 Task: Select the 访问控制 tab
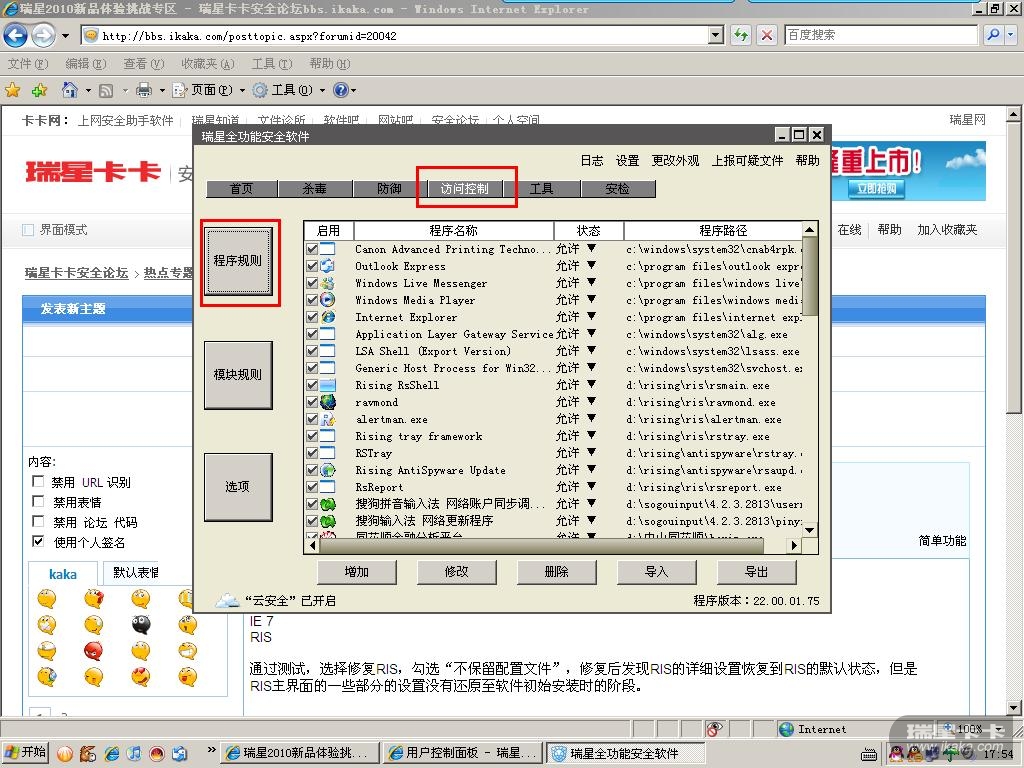pyautogui.click(x=464, y=189)
